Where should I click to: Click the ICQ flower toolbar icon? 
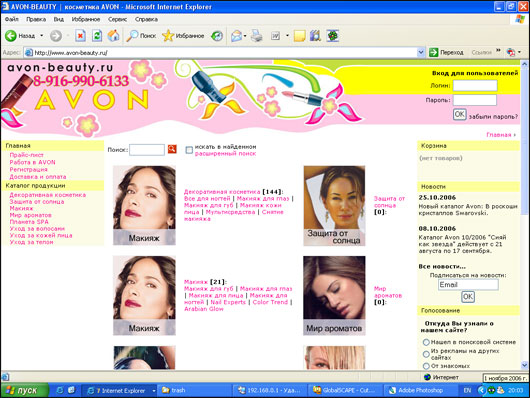pos(333,36)
